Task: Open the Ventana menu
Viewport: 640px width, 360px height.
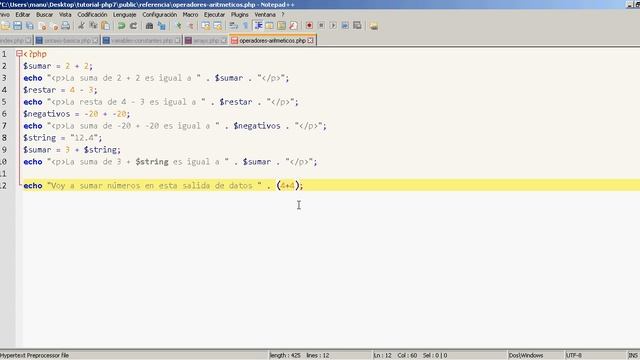Action: (265, 15)
